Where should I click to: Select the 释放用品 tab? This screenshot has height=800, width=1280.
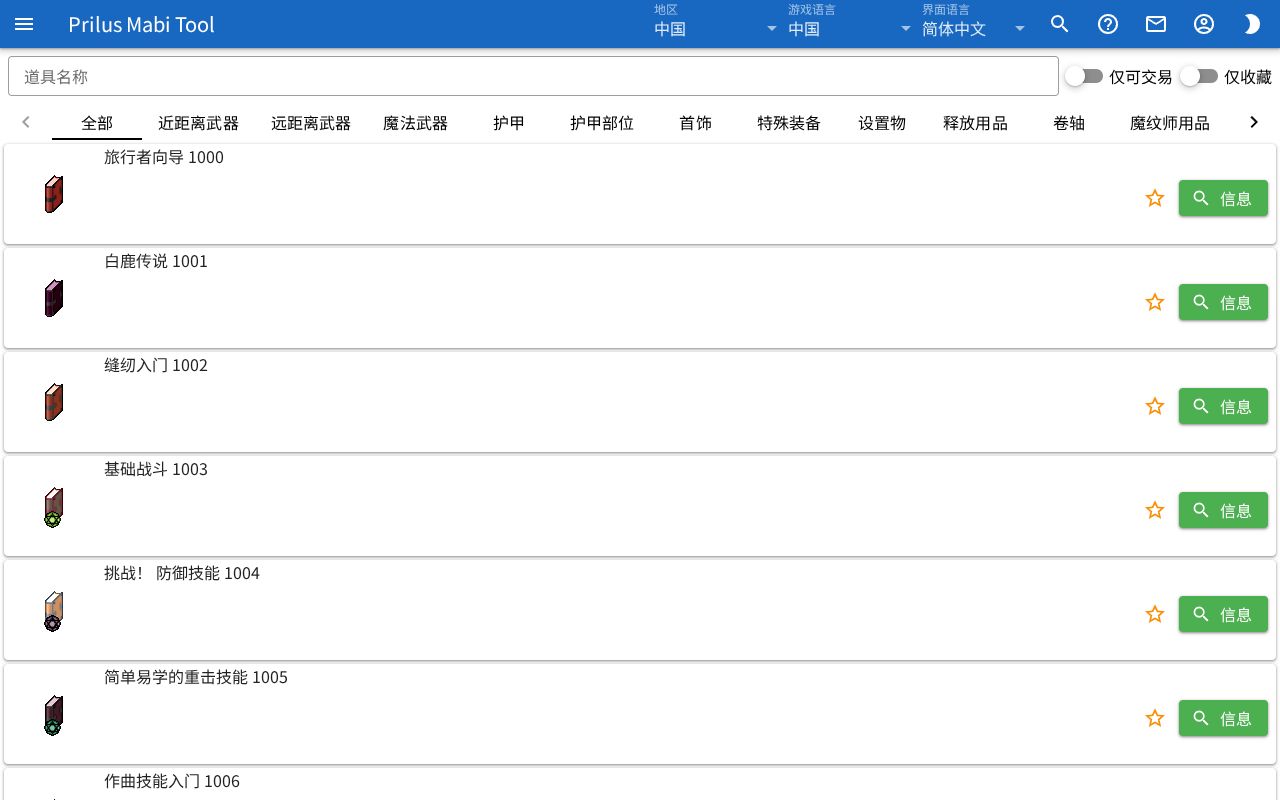[975, 123]
